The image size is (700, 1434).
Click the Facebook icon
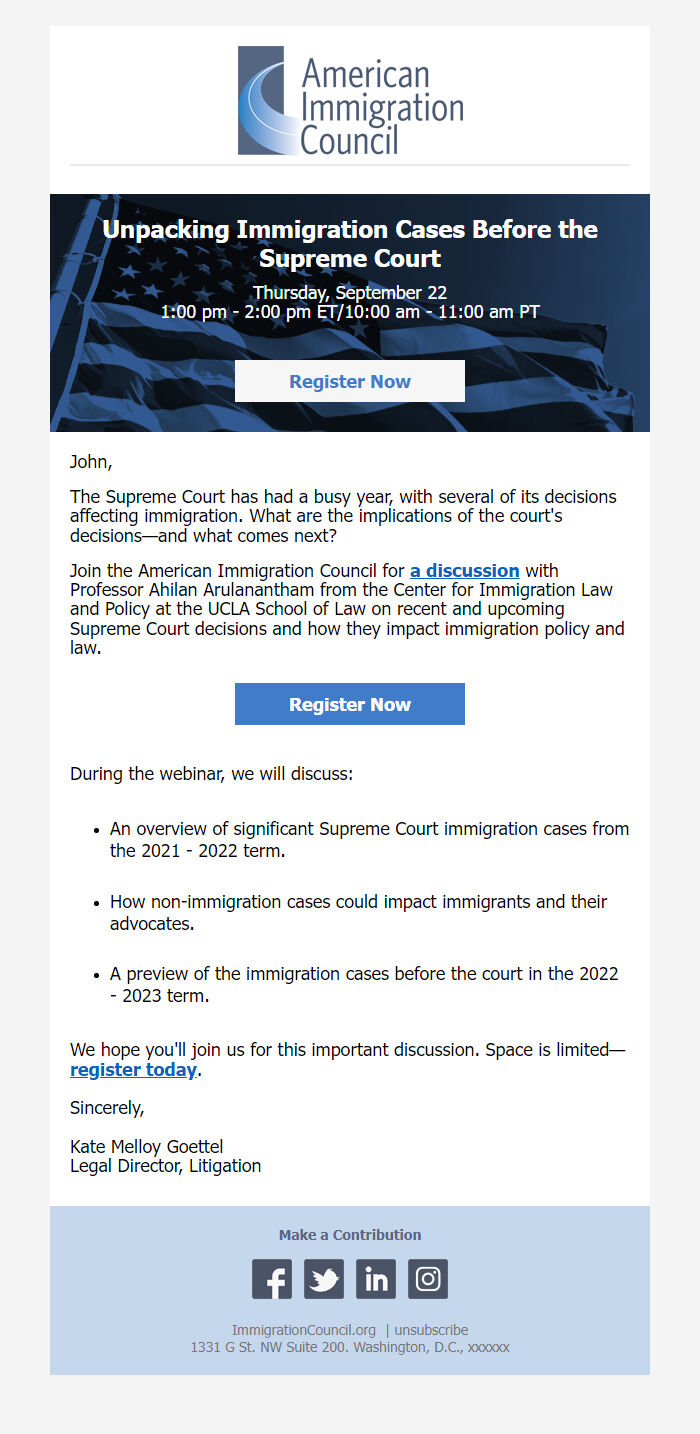click(271, 1278)
